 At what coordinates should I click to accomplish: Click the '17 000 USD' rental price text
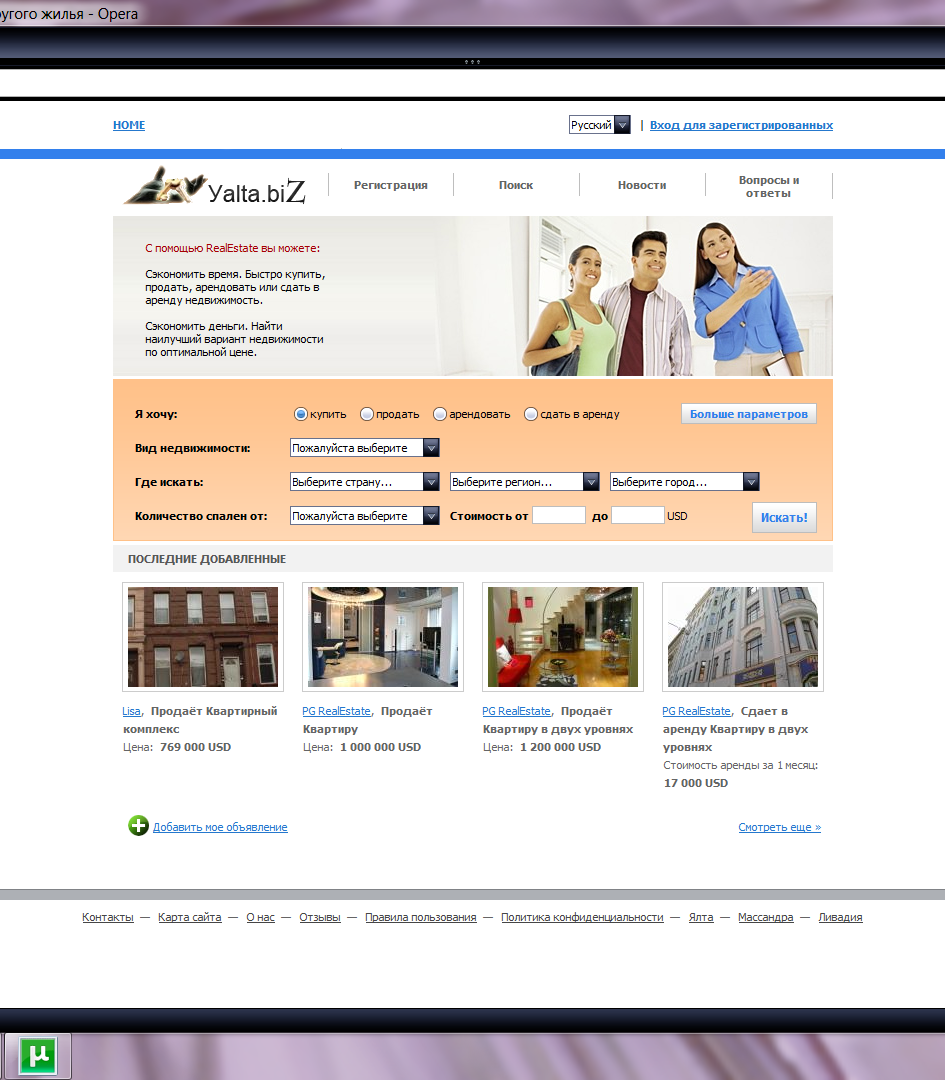tap(696, 782)
